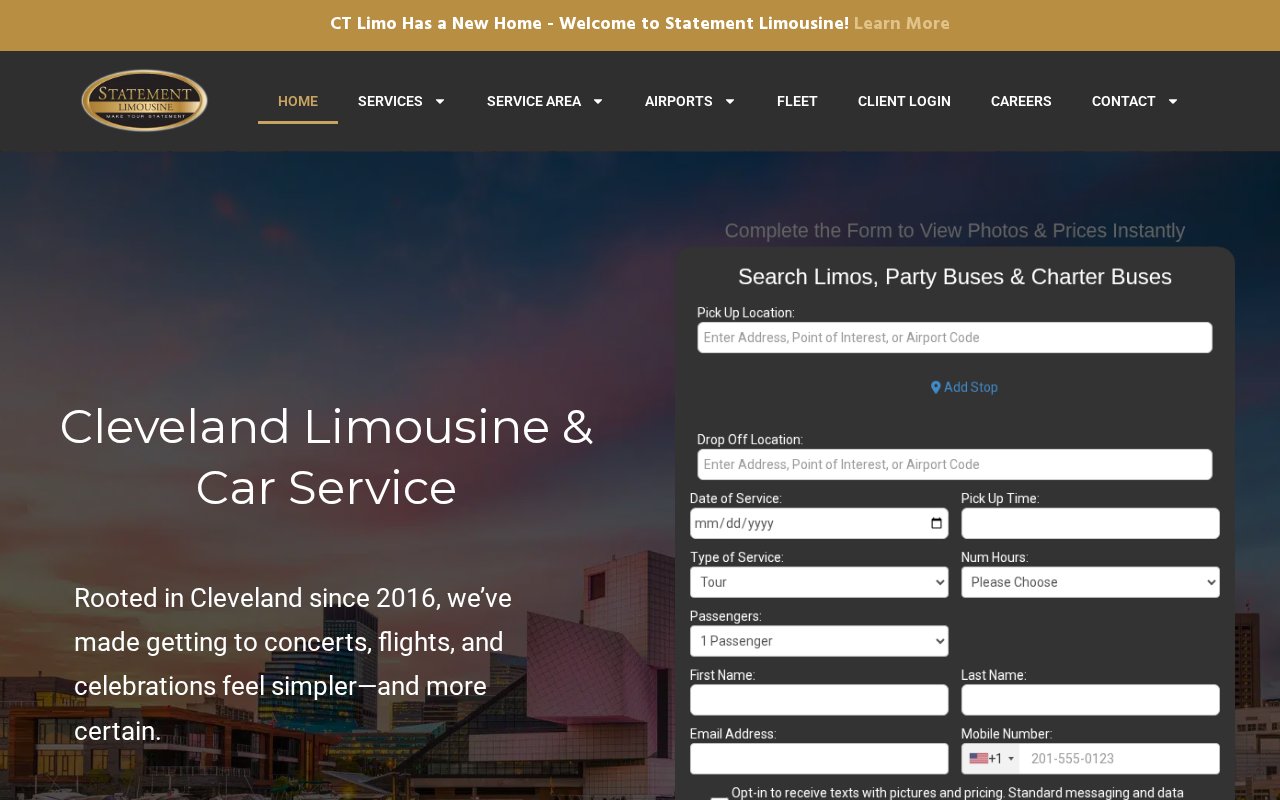1280x800 pixels.
Task: Select the US flag country code selector
Action: point(991,759)
